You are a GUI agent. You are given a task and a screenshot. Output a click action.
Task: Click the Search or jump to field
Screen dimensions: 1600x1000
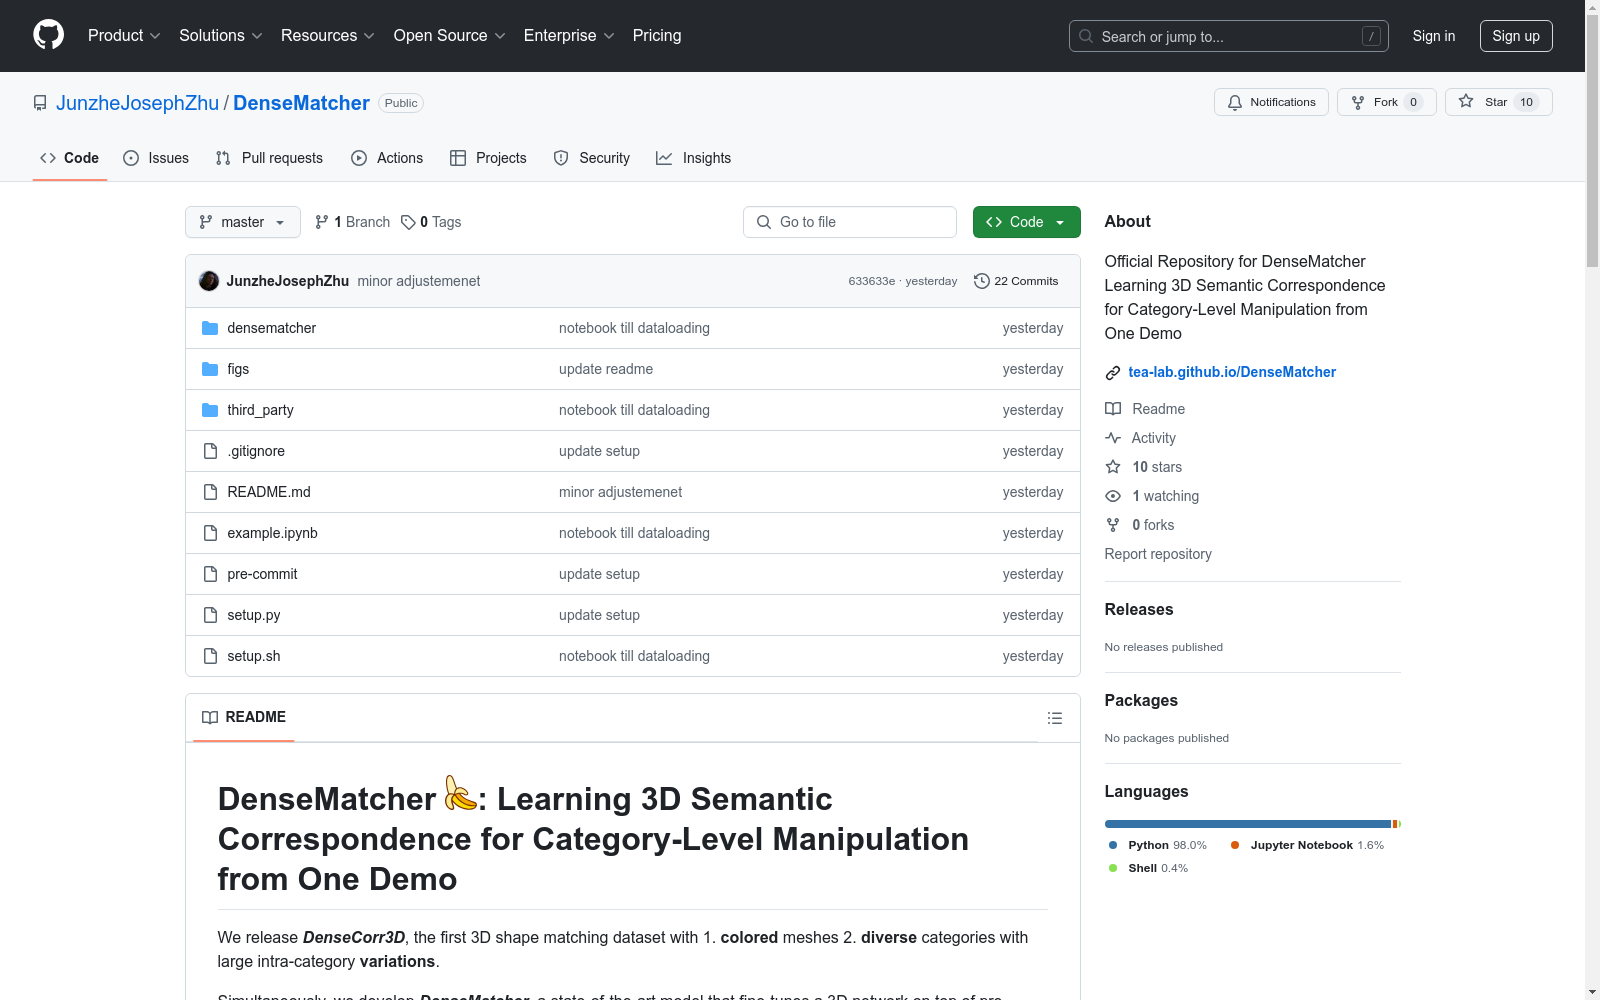(x=1229, y=36)
